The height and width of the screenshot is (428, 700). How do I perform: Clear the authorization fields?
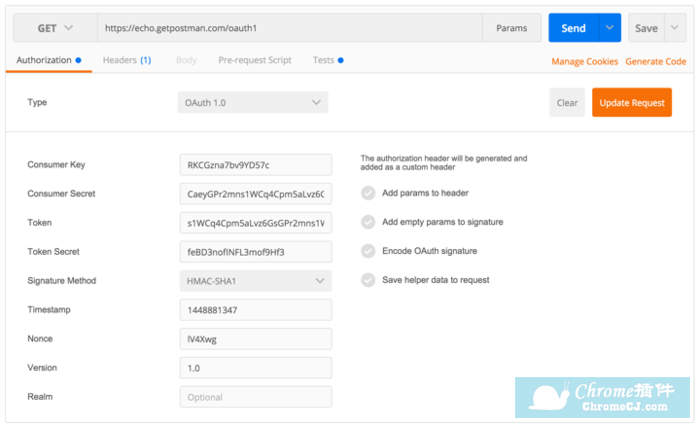click(567, 103)
